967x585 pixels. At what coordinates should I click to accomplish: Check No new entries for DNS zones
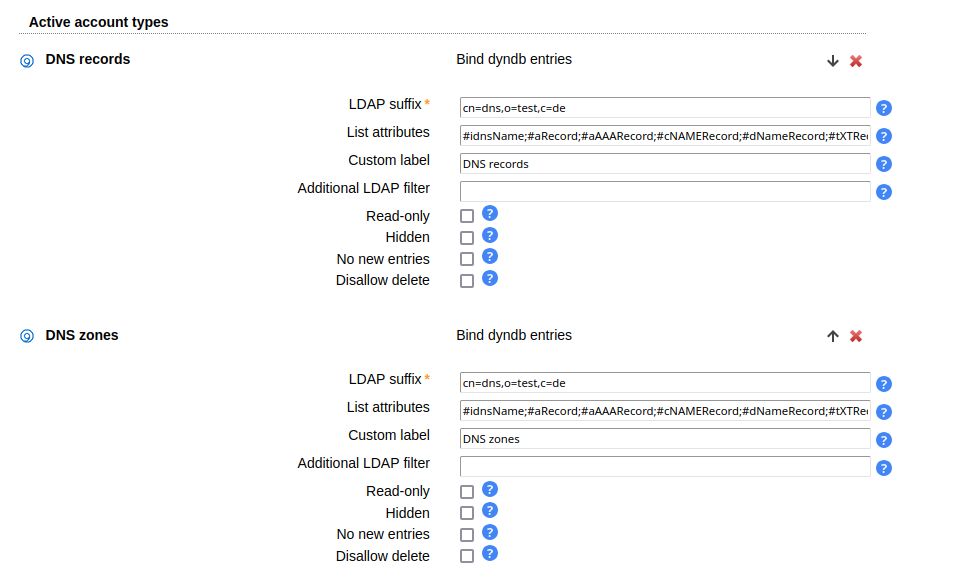tap(467, 535)
